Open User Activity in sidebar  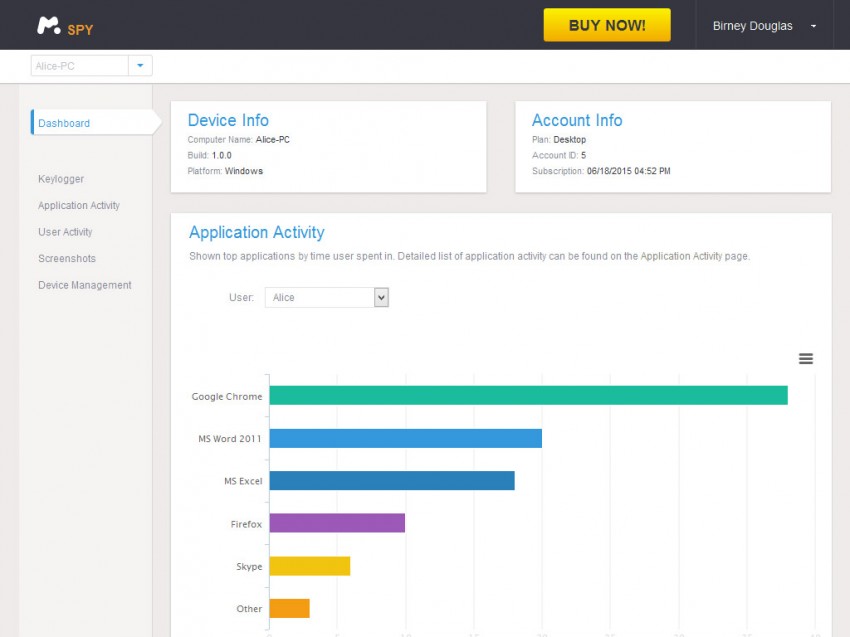(65, 232)
